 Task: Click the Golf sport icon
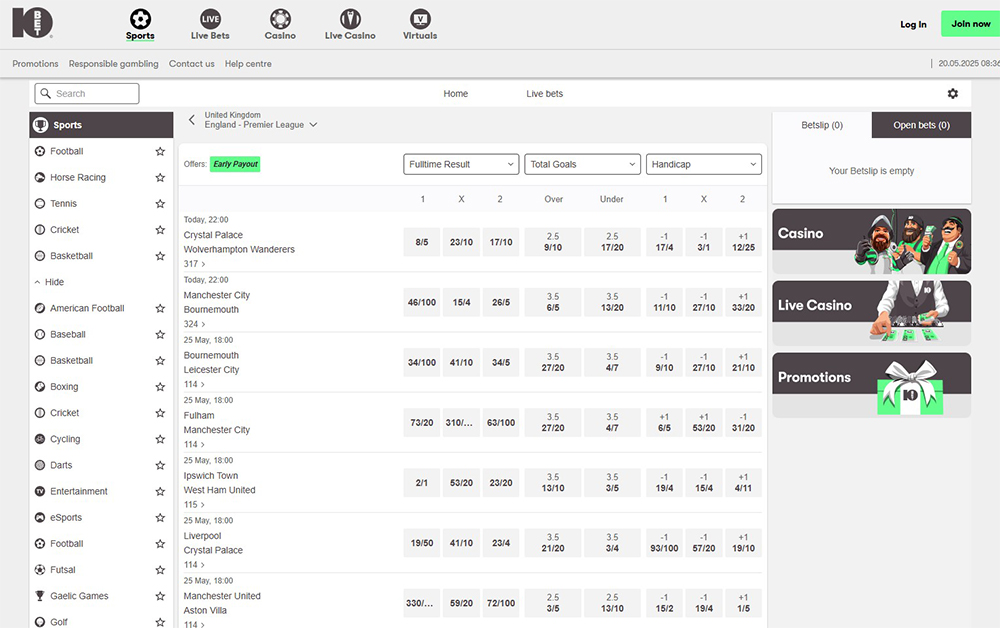click(x=40, y=622)
